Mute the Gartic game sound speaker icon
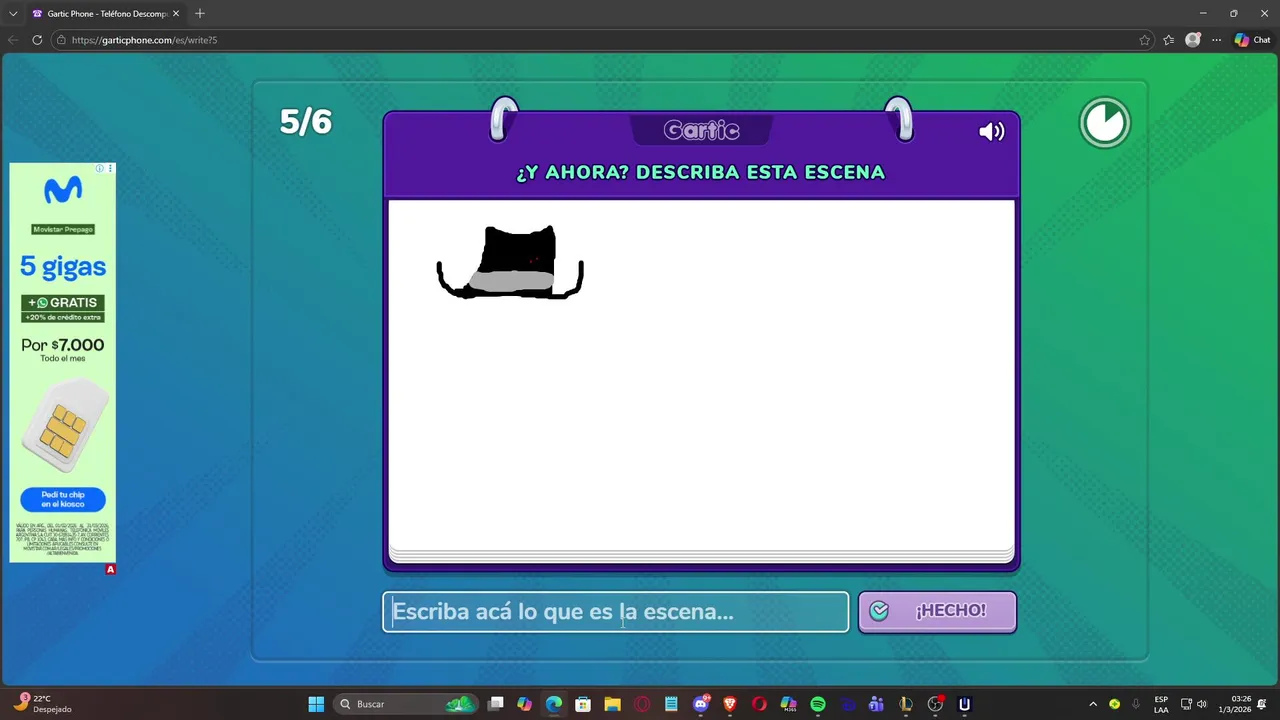The height and width of the screenshot is (720, 1280). (991, 131)
